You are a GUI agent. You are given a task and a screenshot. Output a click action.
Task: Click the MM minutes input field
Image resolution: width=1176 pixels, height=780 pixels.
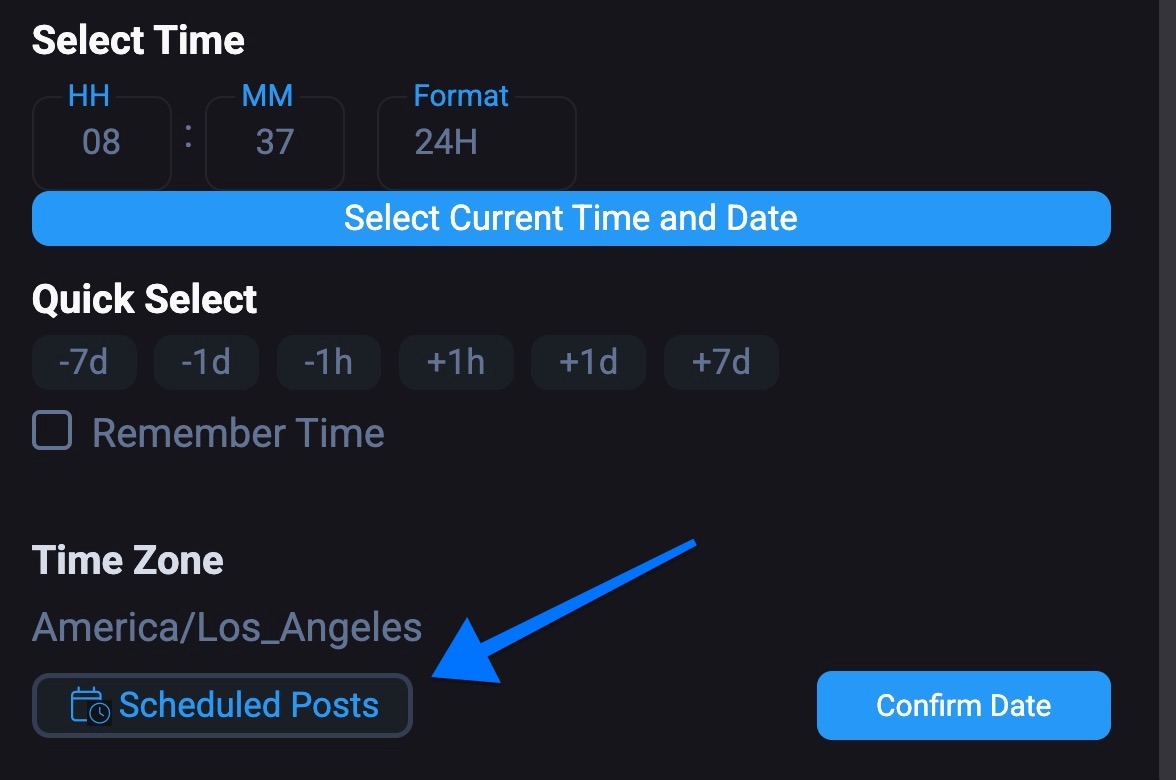(274, 142)
